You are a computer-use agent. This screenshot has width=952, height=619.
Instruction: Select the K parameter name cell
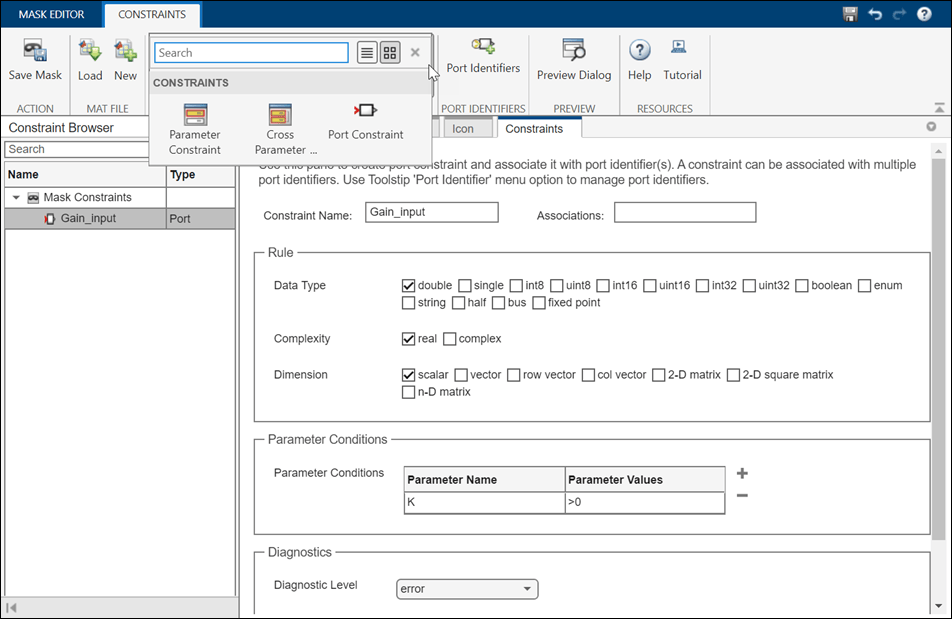[x=484, y=502]
